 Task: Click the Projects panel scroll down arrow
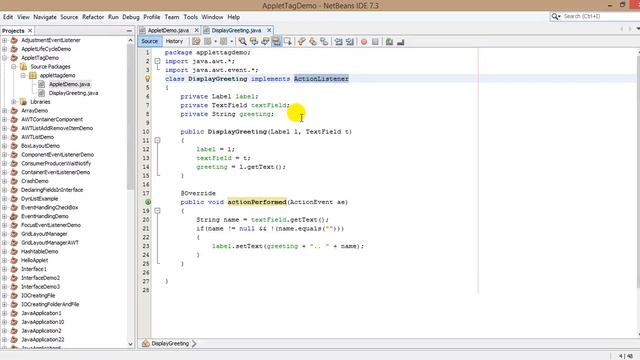tap(130, 344)
